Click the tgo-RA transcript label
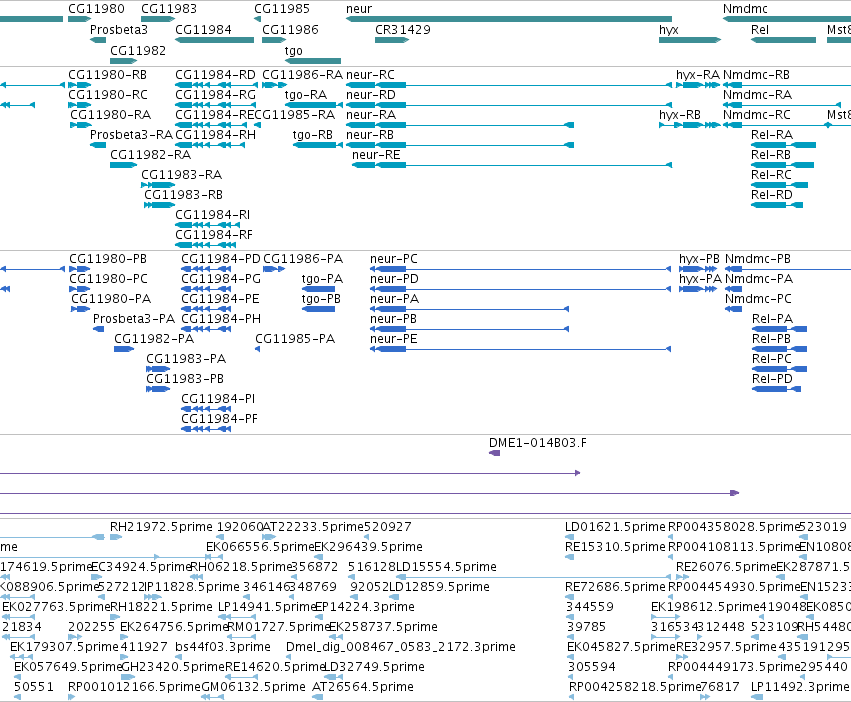 click(306, 94)
